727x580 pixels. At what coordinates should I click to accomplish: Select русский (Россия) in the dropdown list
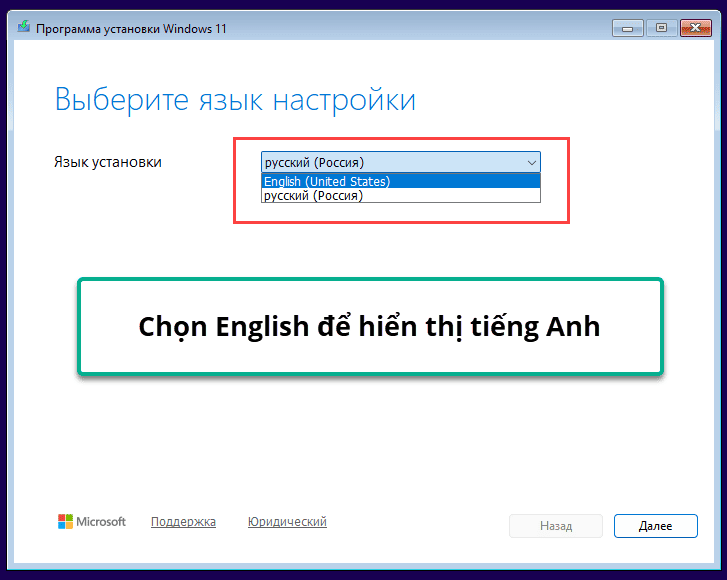(x=401, y=195)
